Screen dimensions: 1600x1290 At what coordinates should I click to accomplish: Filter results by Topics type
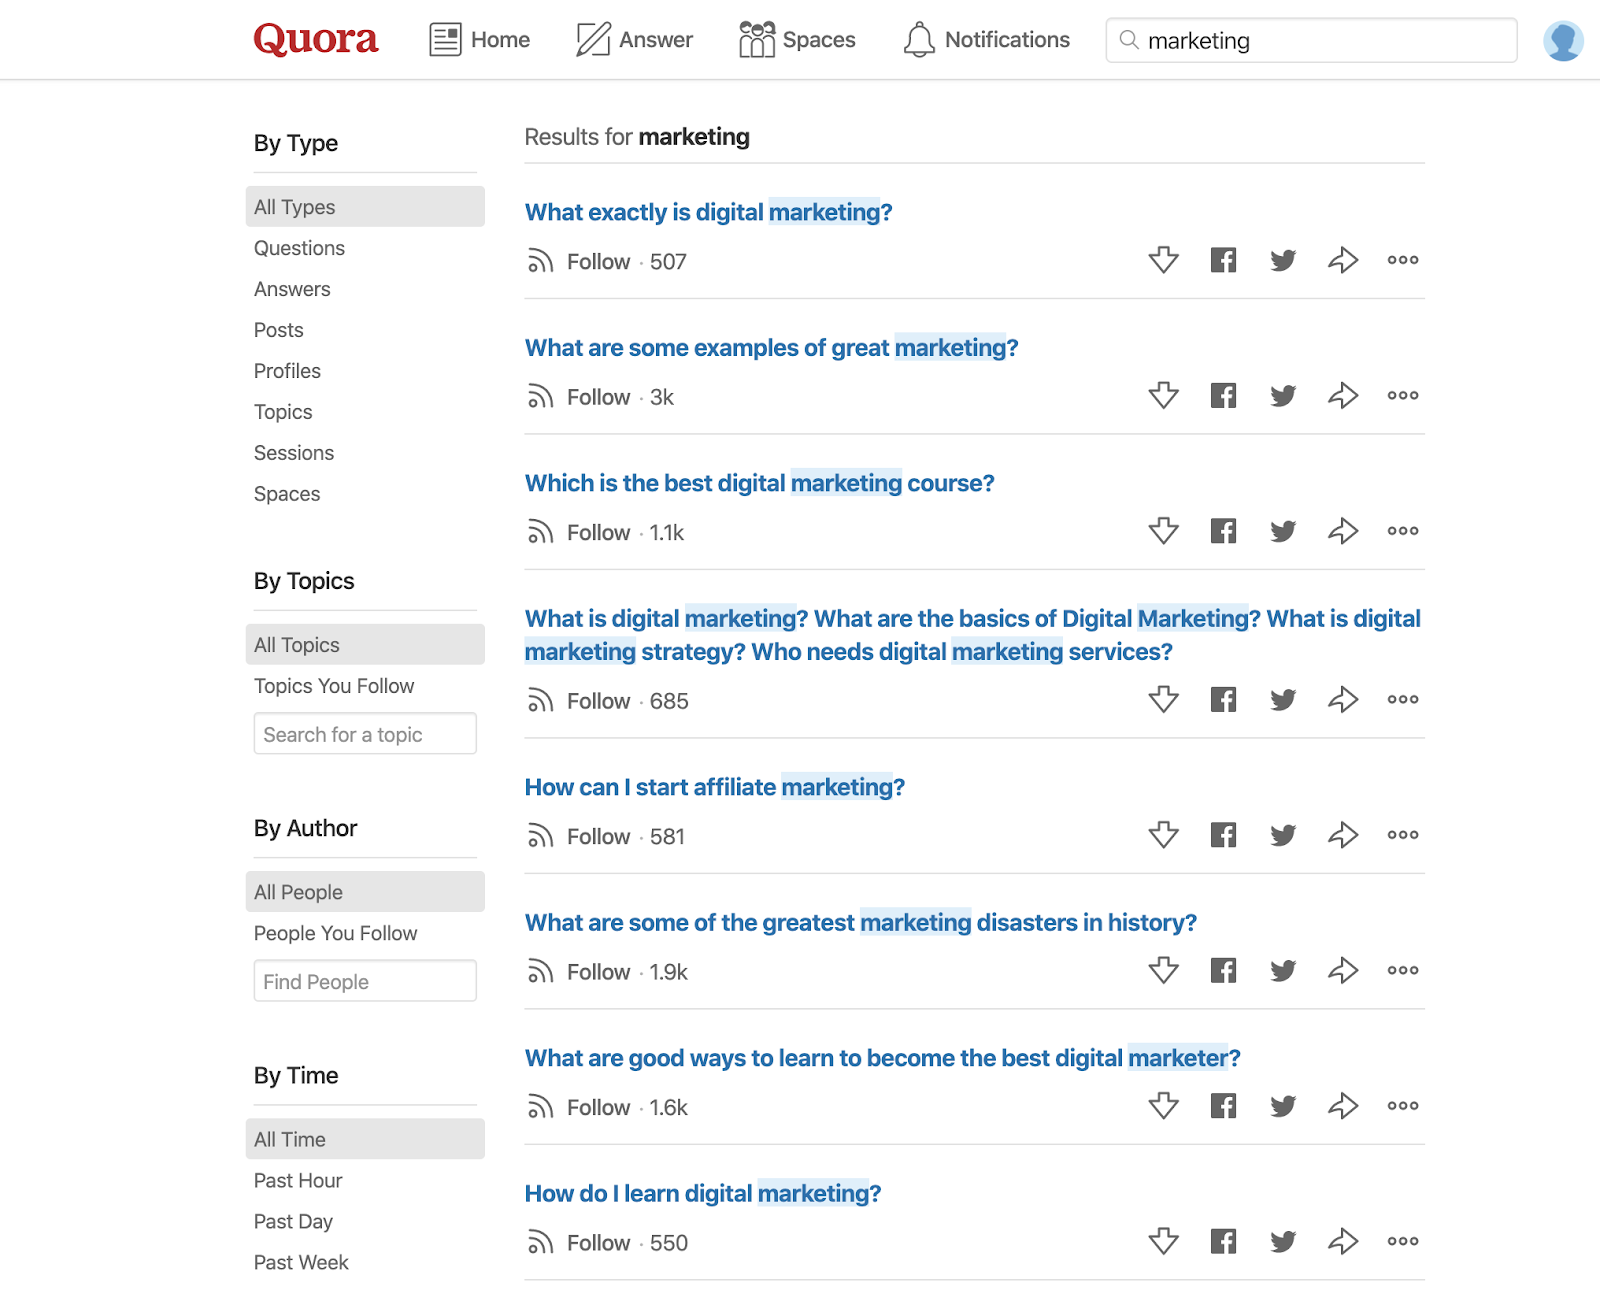tap(283, 412)
